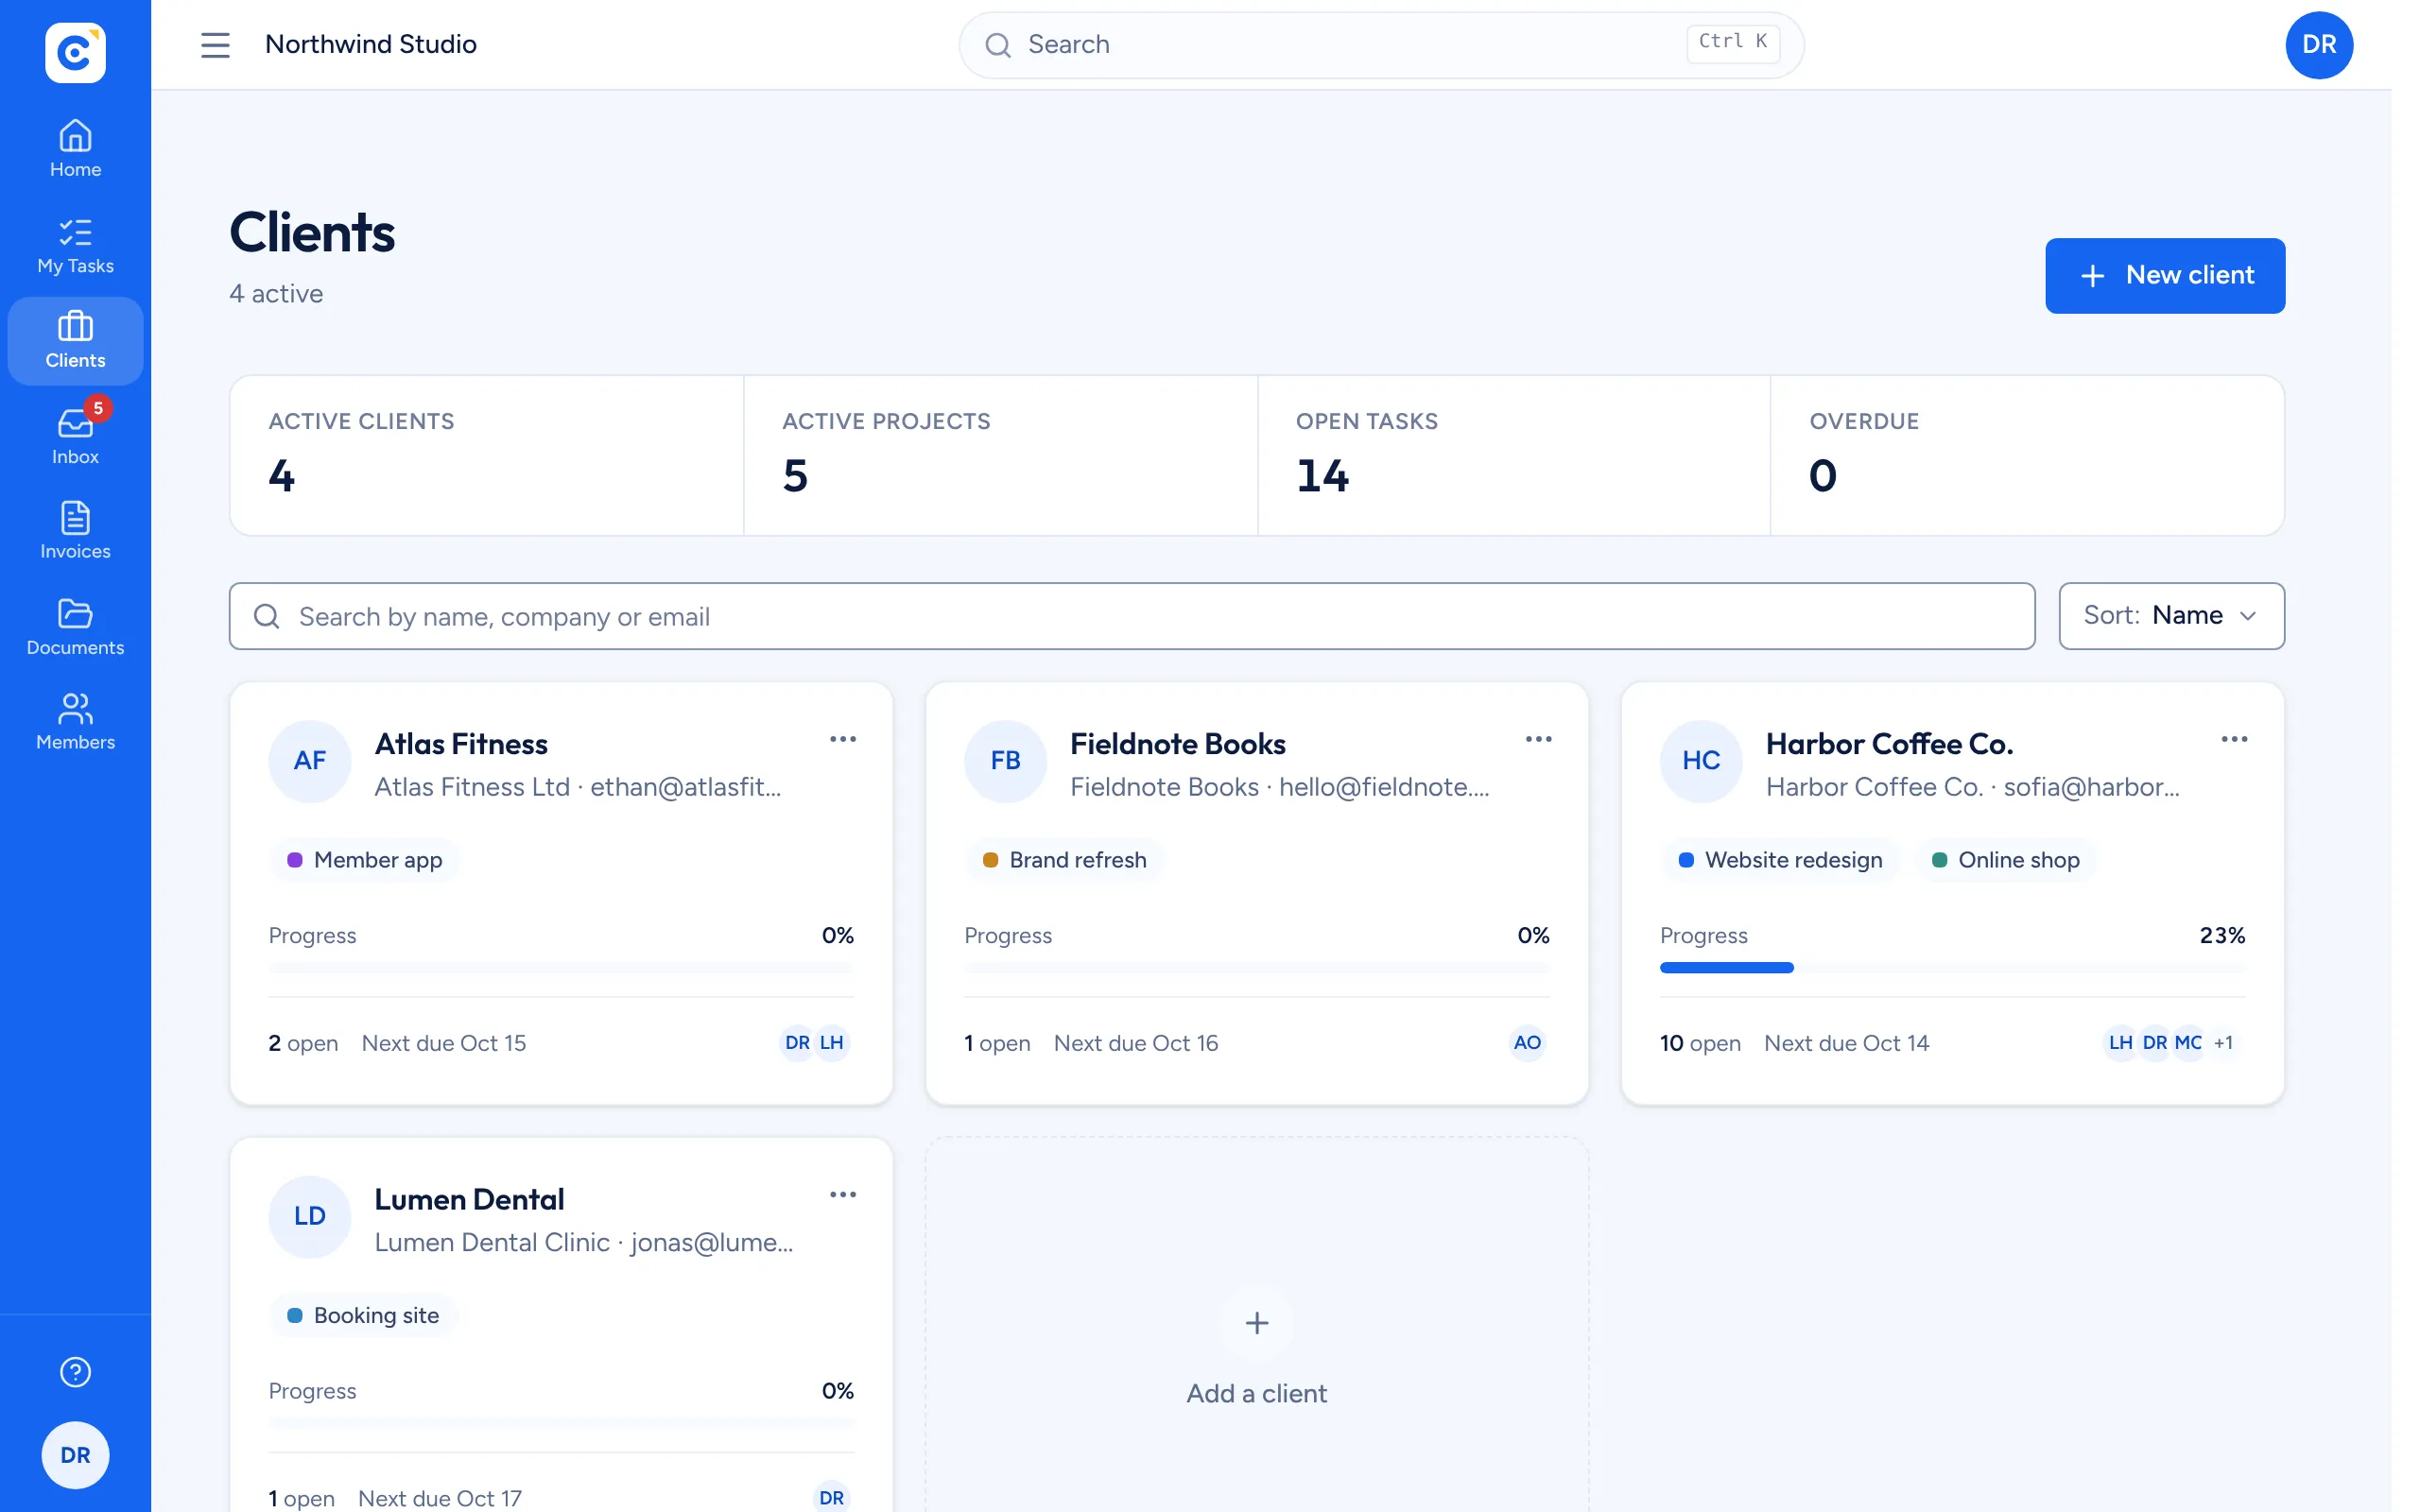Open Invoices from the sidebar
This screenshot has width=2420, height=1512.
click(x=75, y=531)
